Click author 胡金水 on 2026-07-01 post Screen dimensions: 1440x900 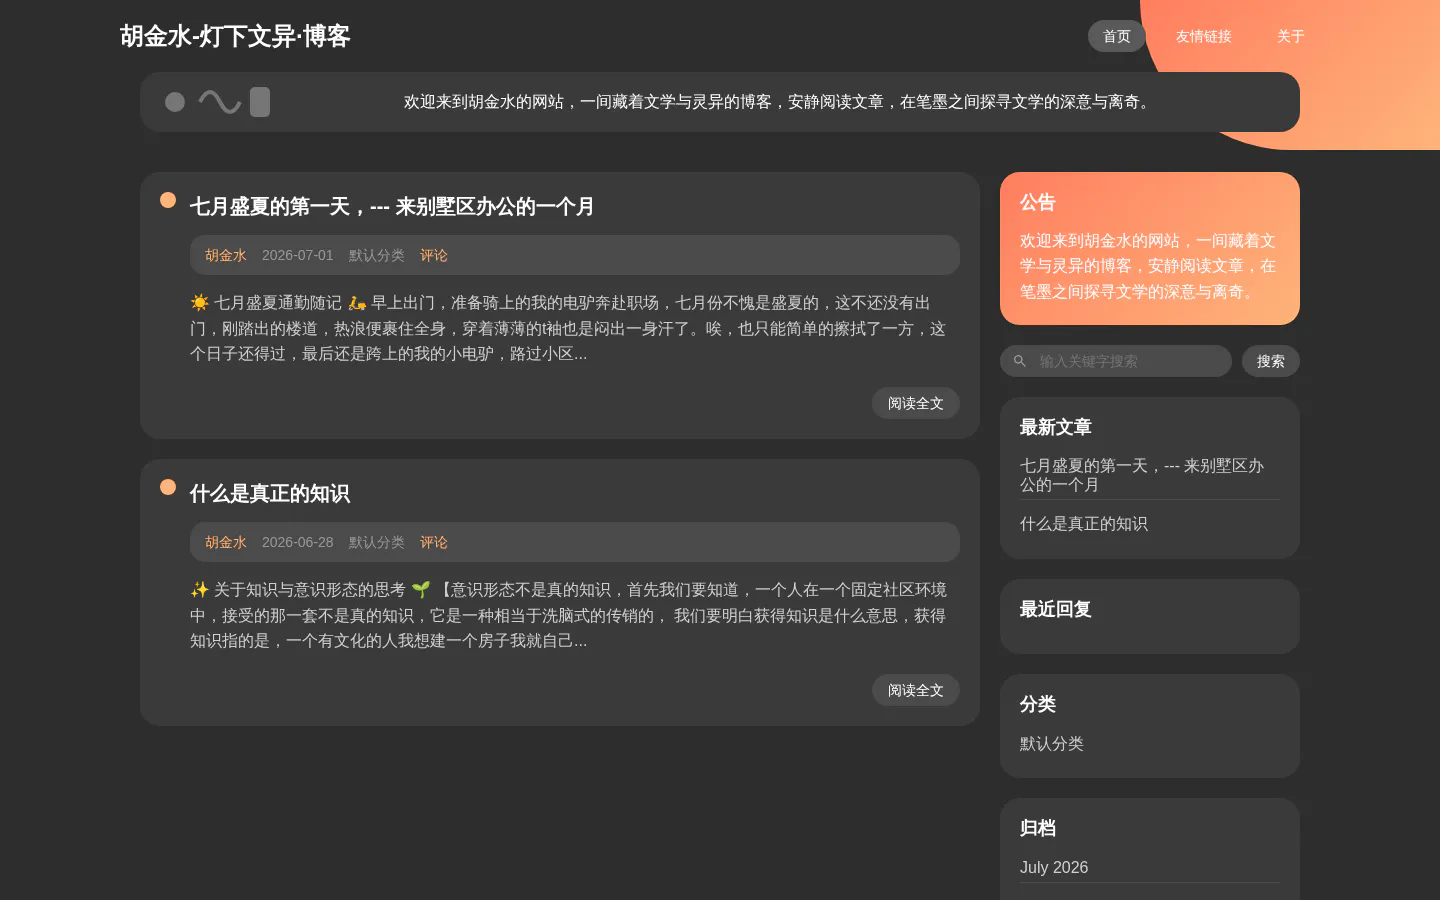226,255
